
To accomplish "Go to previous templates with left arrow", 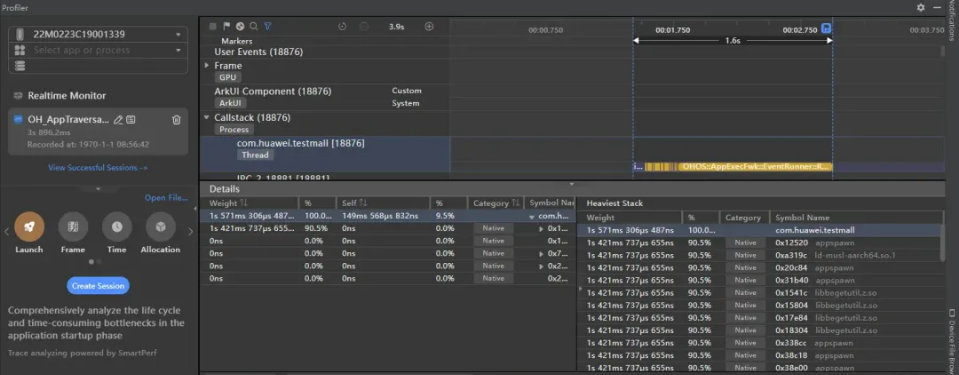I will tap(7, 231).
